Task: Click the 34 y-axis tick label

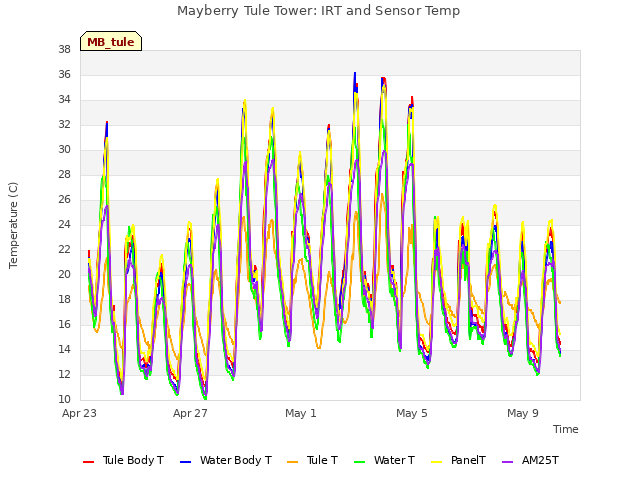Action: 64,100
